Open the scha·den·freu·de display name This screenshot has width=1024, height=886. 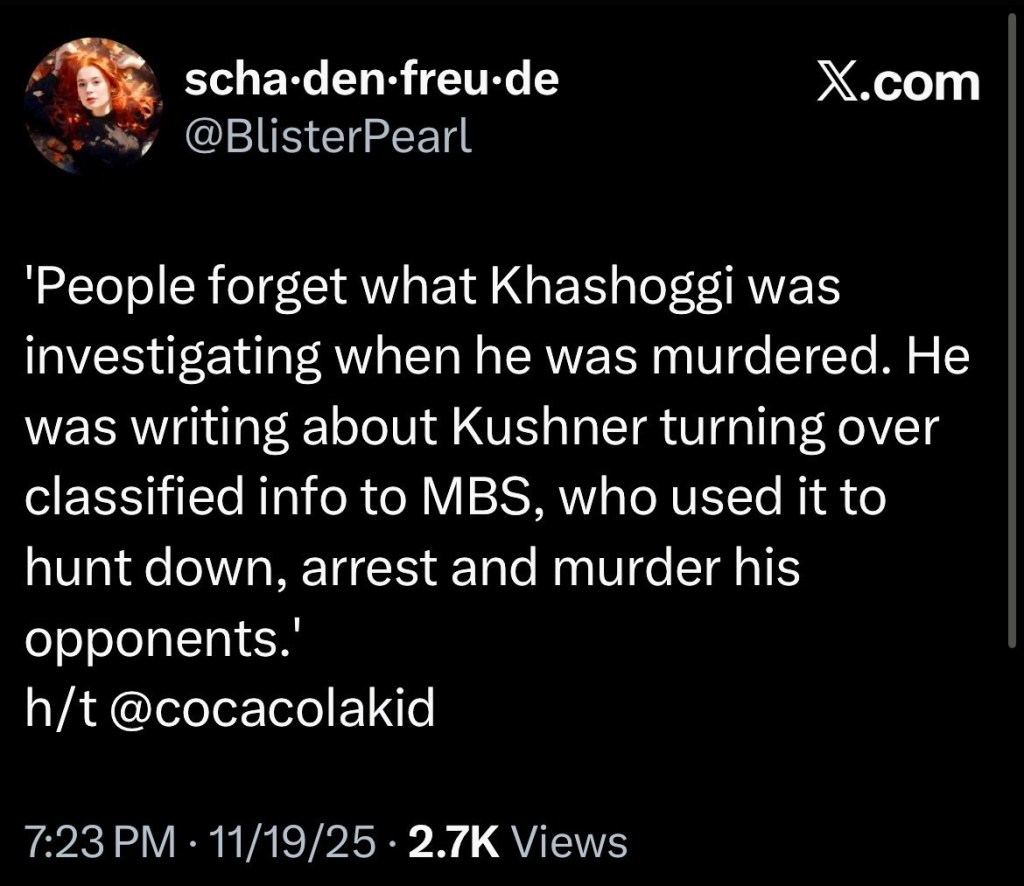click(372, 80)
